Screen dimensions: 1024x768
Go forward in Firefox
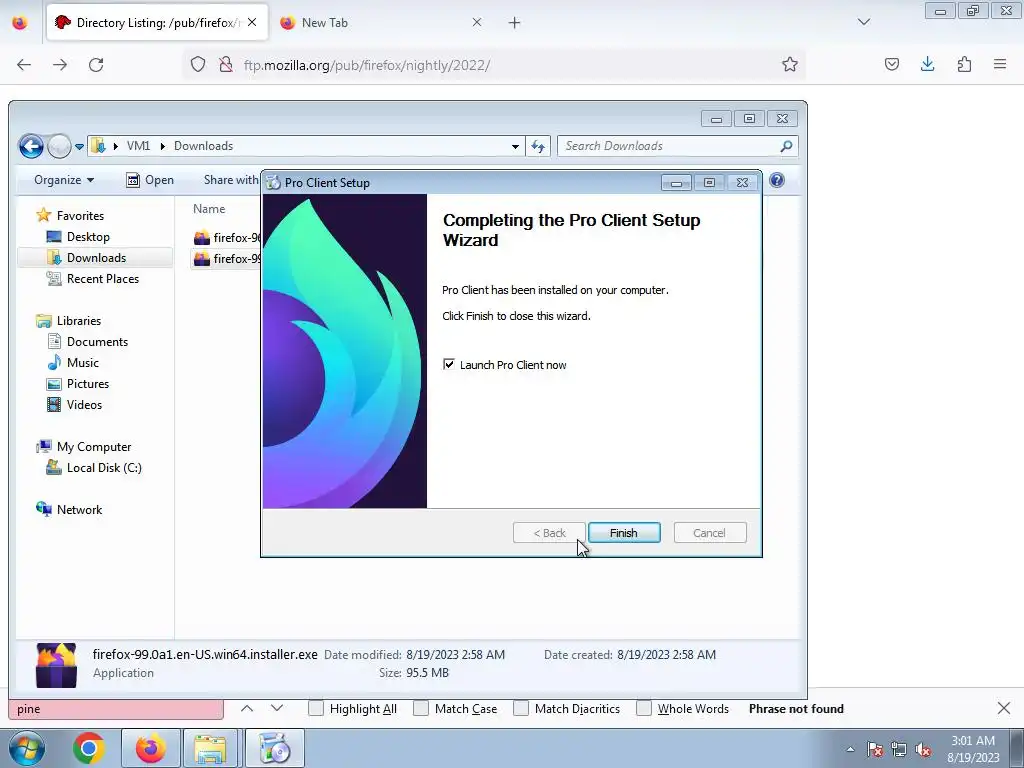tap(60, 65)
